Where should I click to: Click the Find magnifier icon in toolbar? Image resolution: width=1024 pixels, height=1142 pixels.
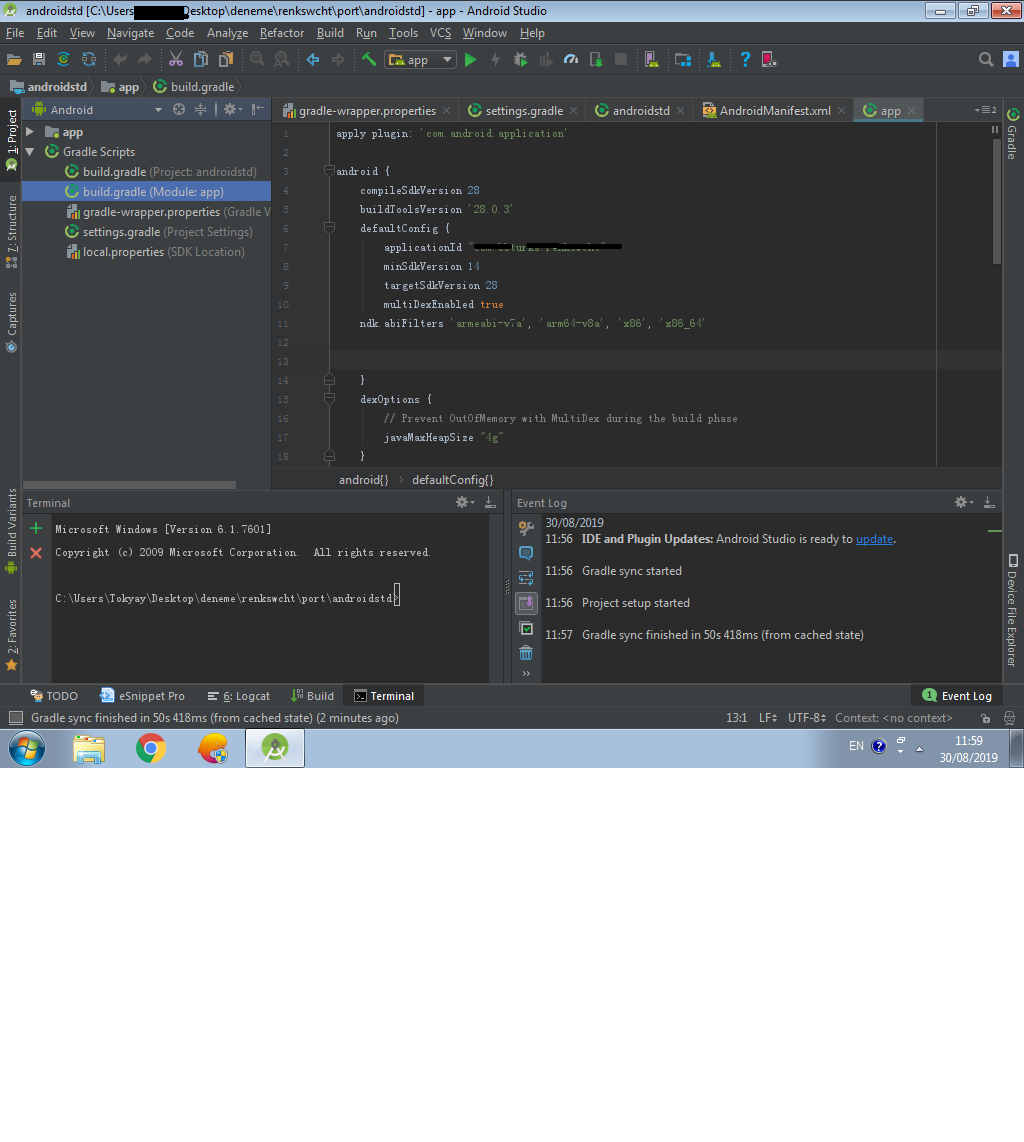click(257, 60)
